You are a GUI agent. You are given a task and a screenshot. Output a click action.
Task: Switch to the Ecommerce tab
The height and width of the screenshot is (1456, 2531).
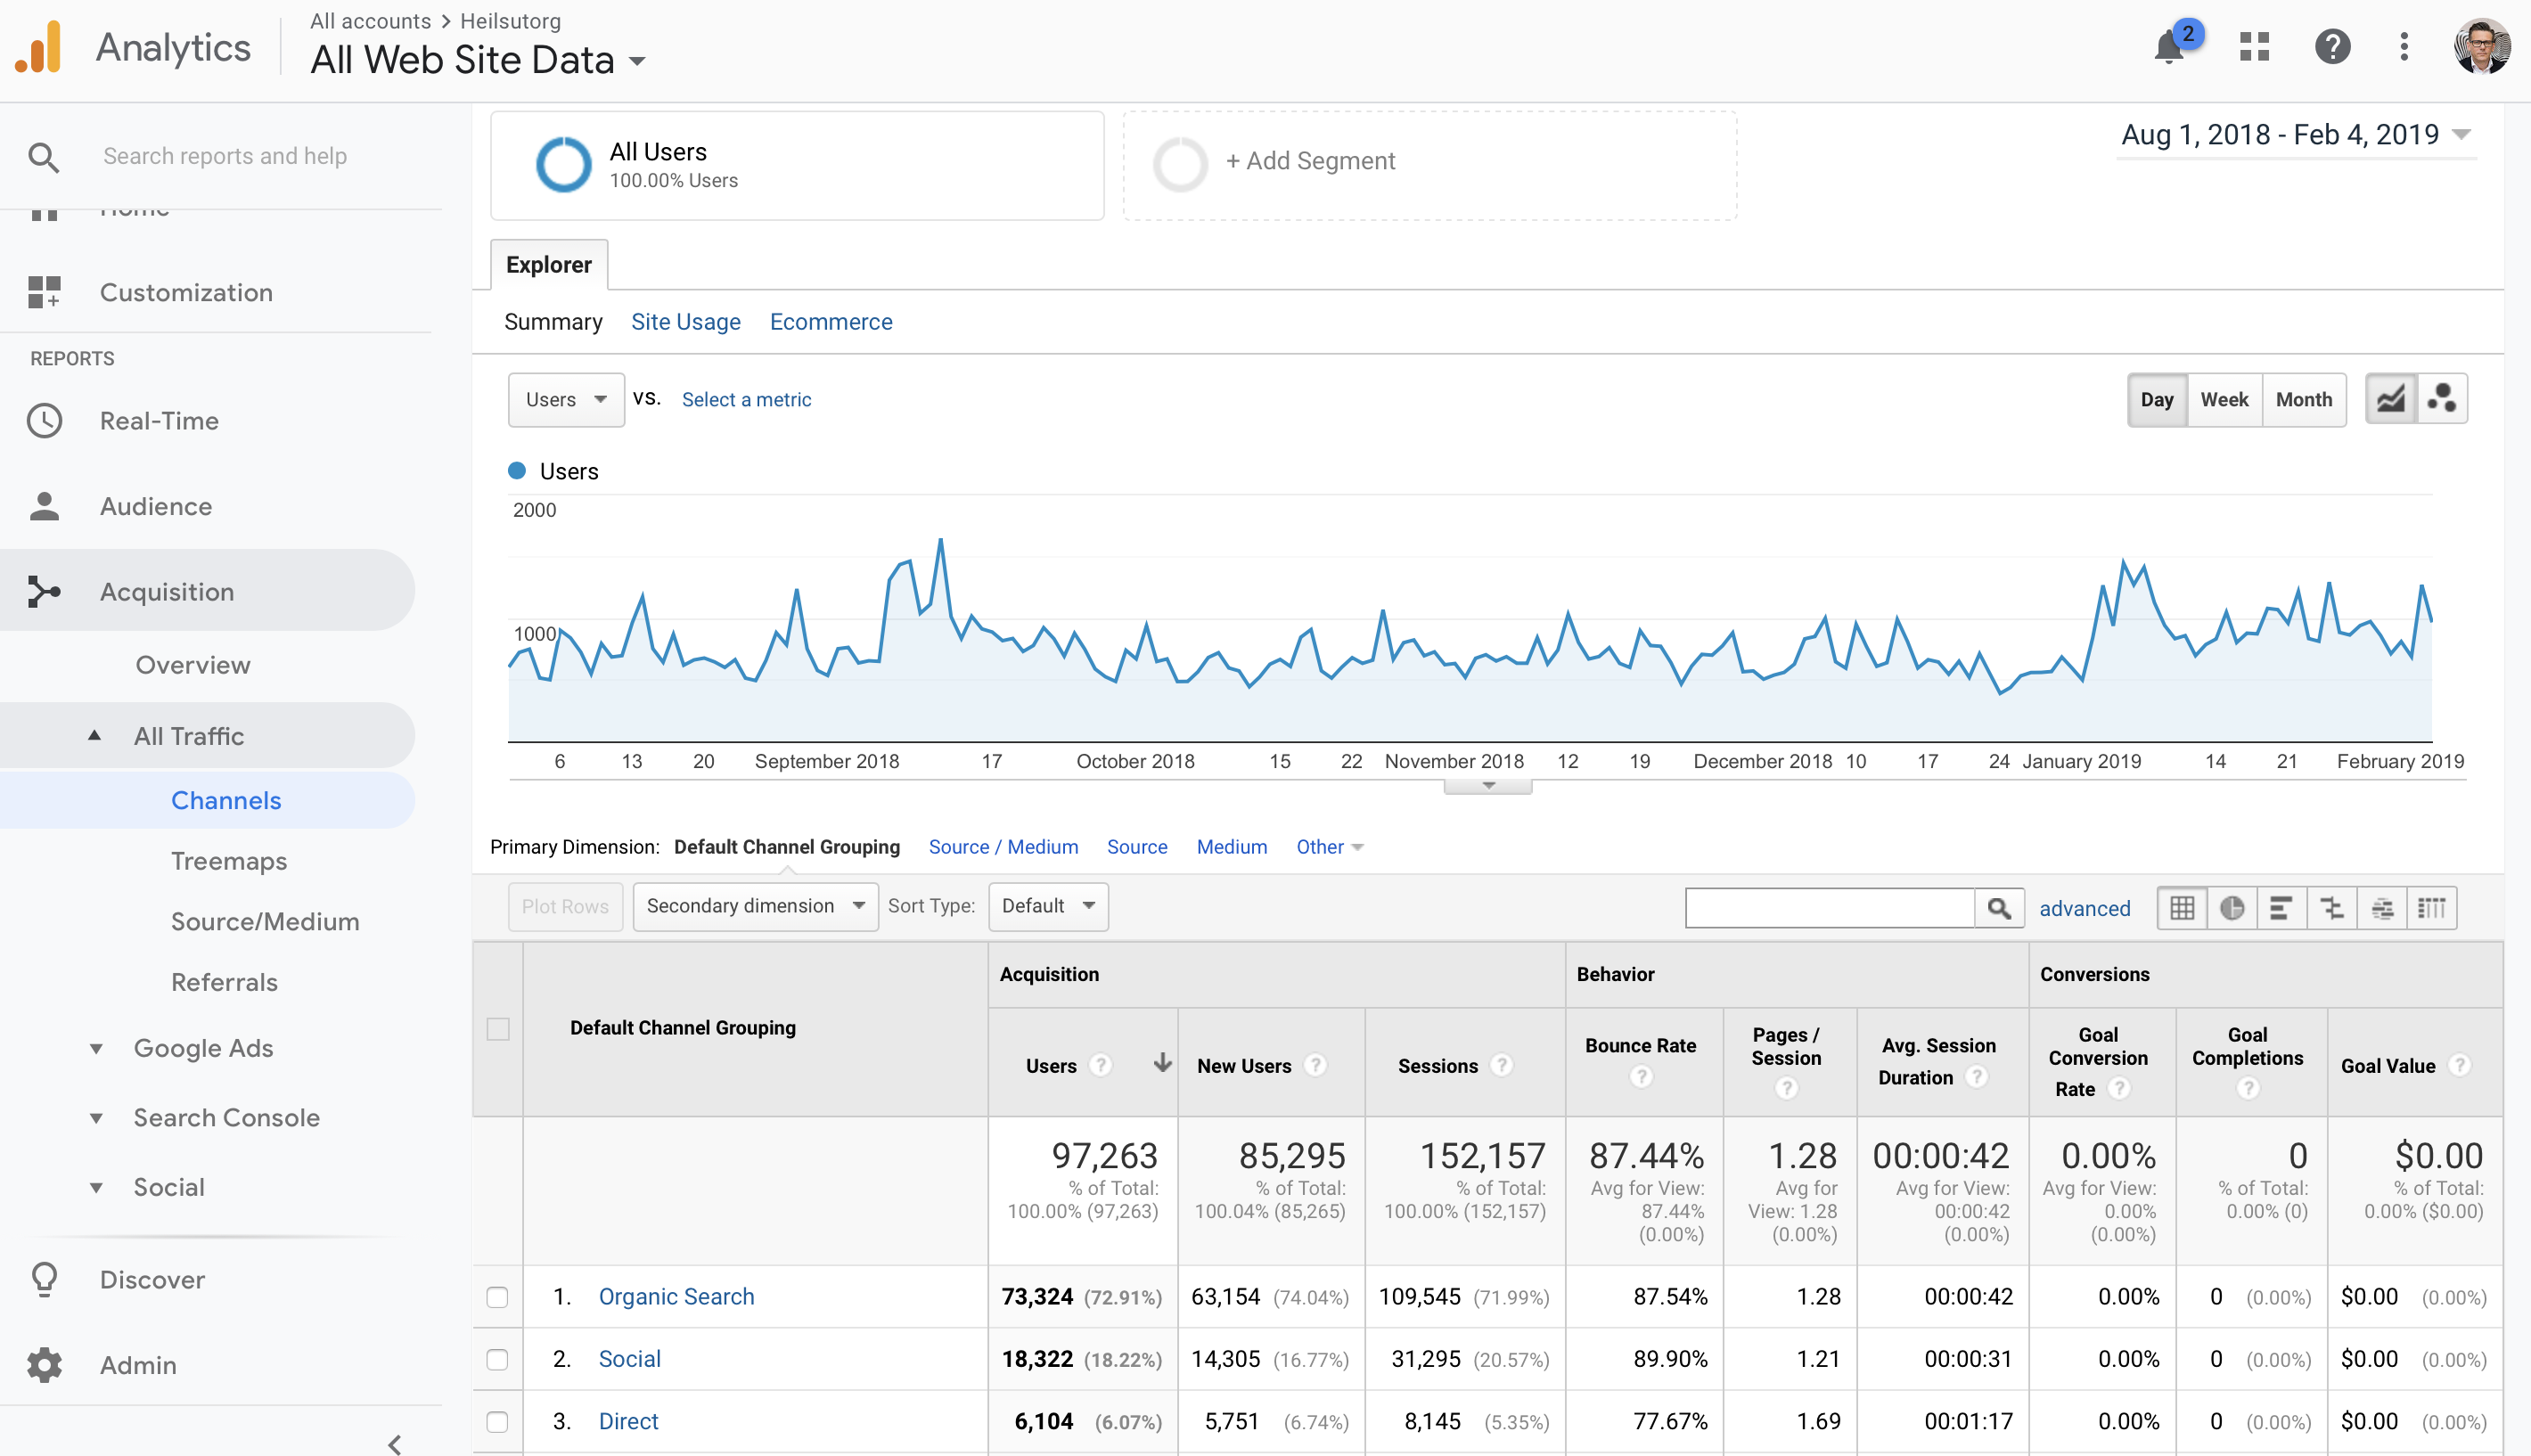click(831, 322)
